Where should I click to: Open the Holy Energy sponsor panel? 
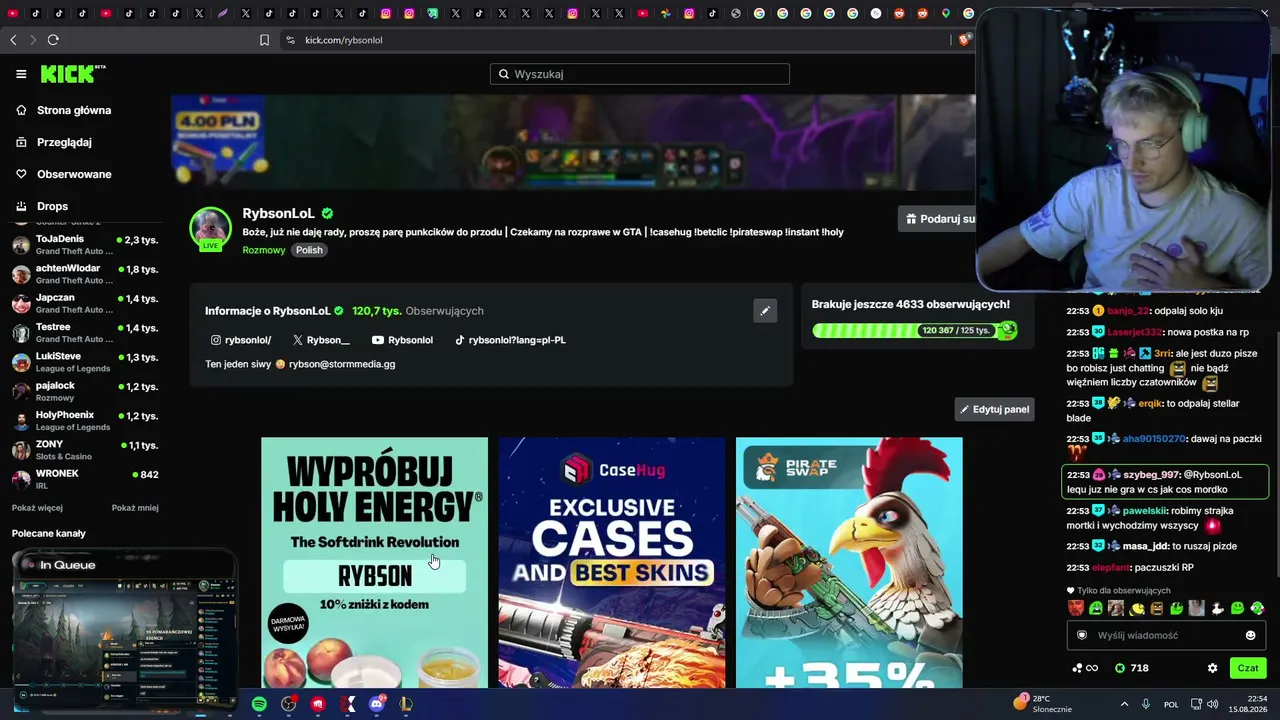click(375, 562)
